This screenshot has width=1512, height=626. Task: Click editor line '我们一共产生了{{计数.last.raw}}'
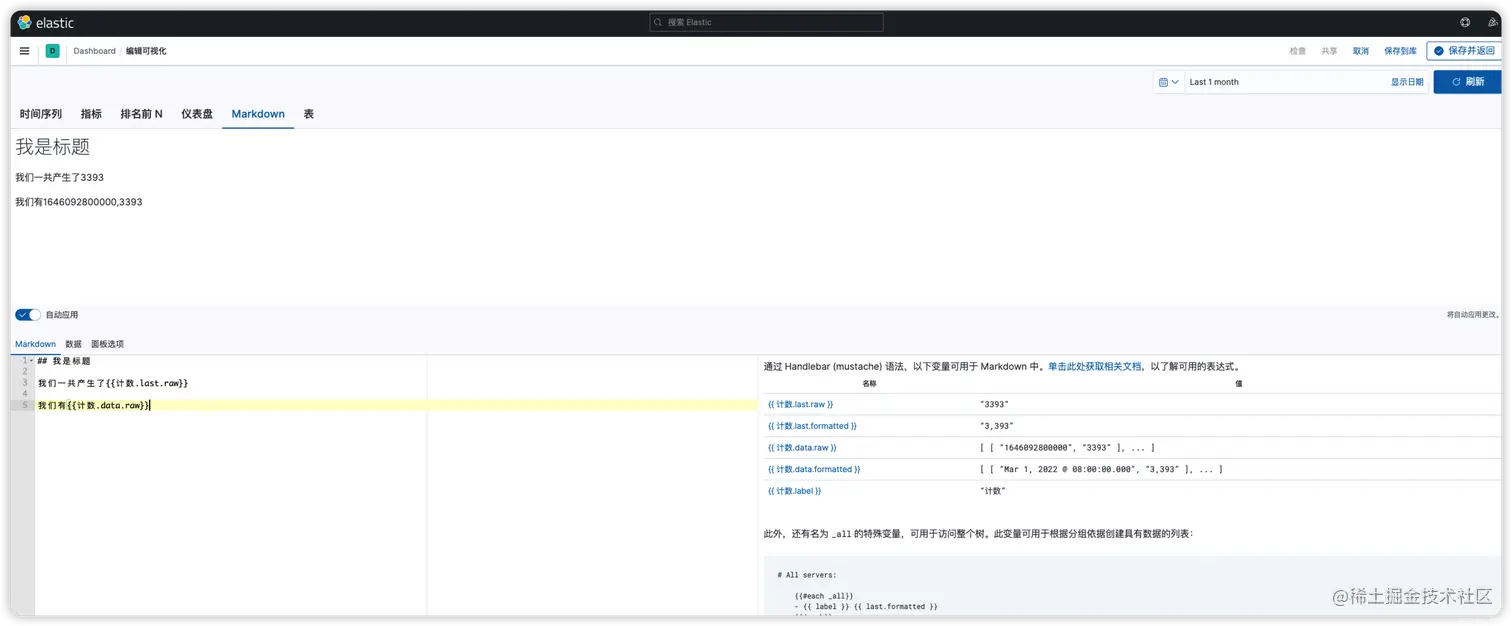tap(113, 383)
